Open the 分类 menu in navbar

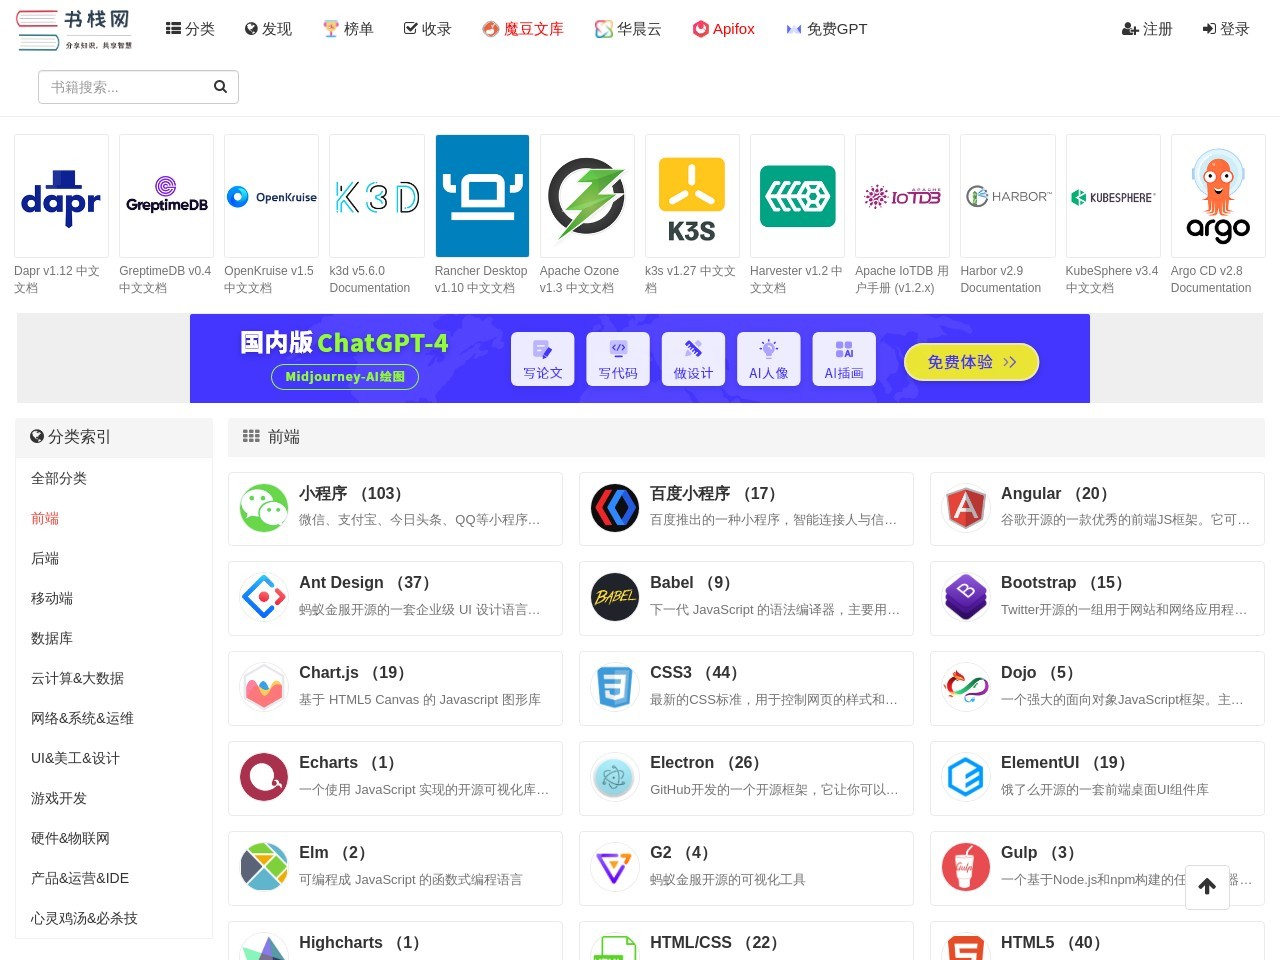tap(190, 29)
